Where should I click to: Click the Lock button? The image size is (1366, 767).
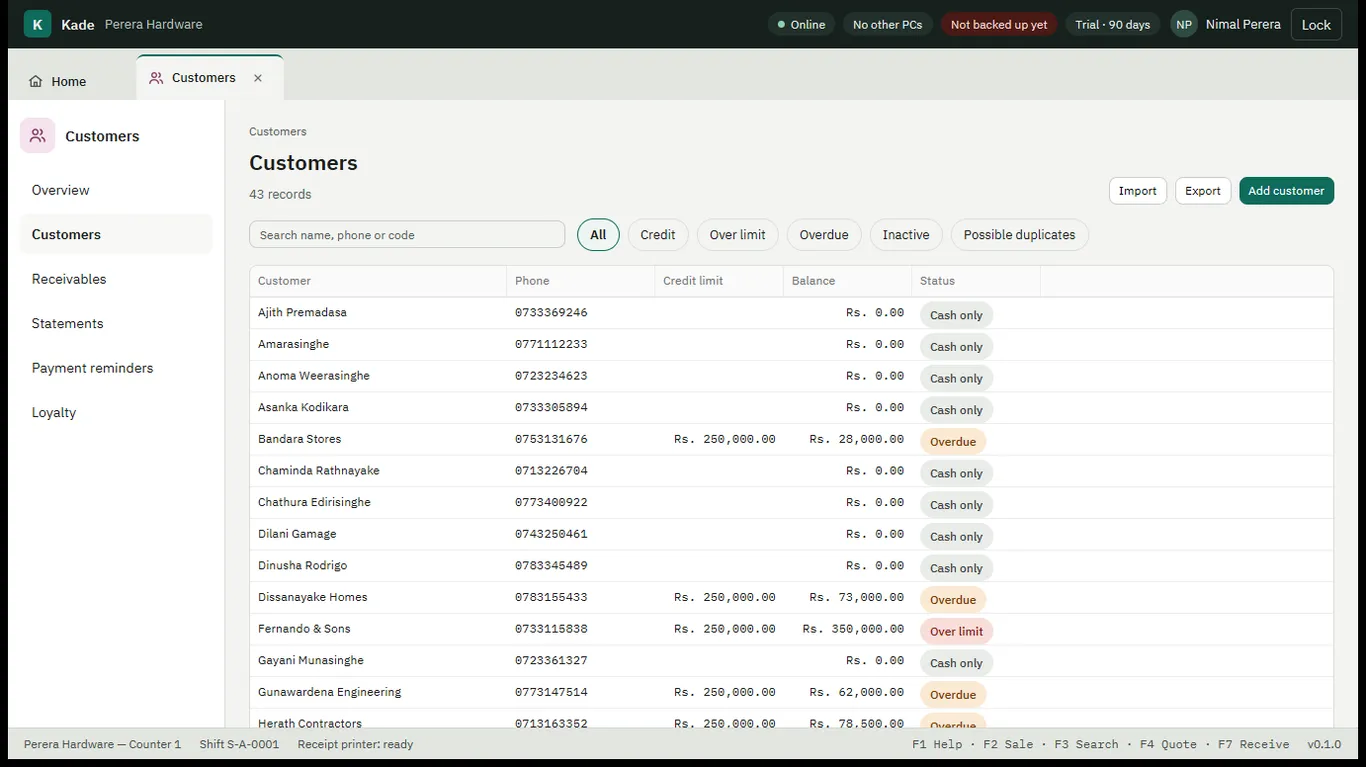point(1316,24)
